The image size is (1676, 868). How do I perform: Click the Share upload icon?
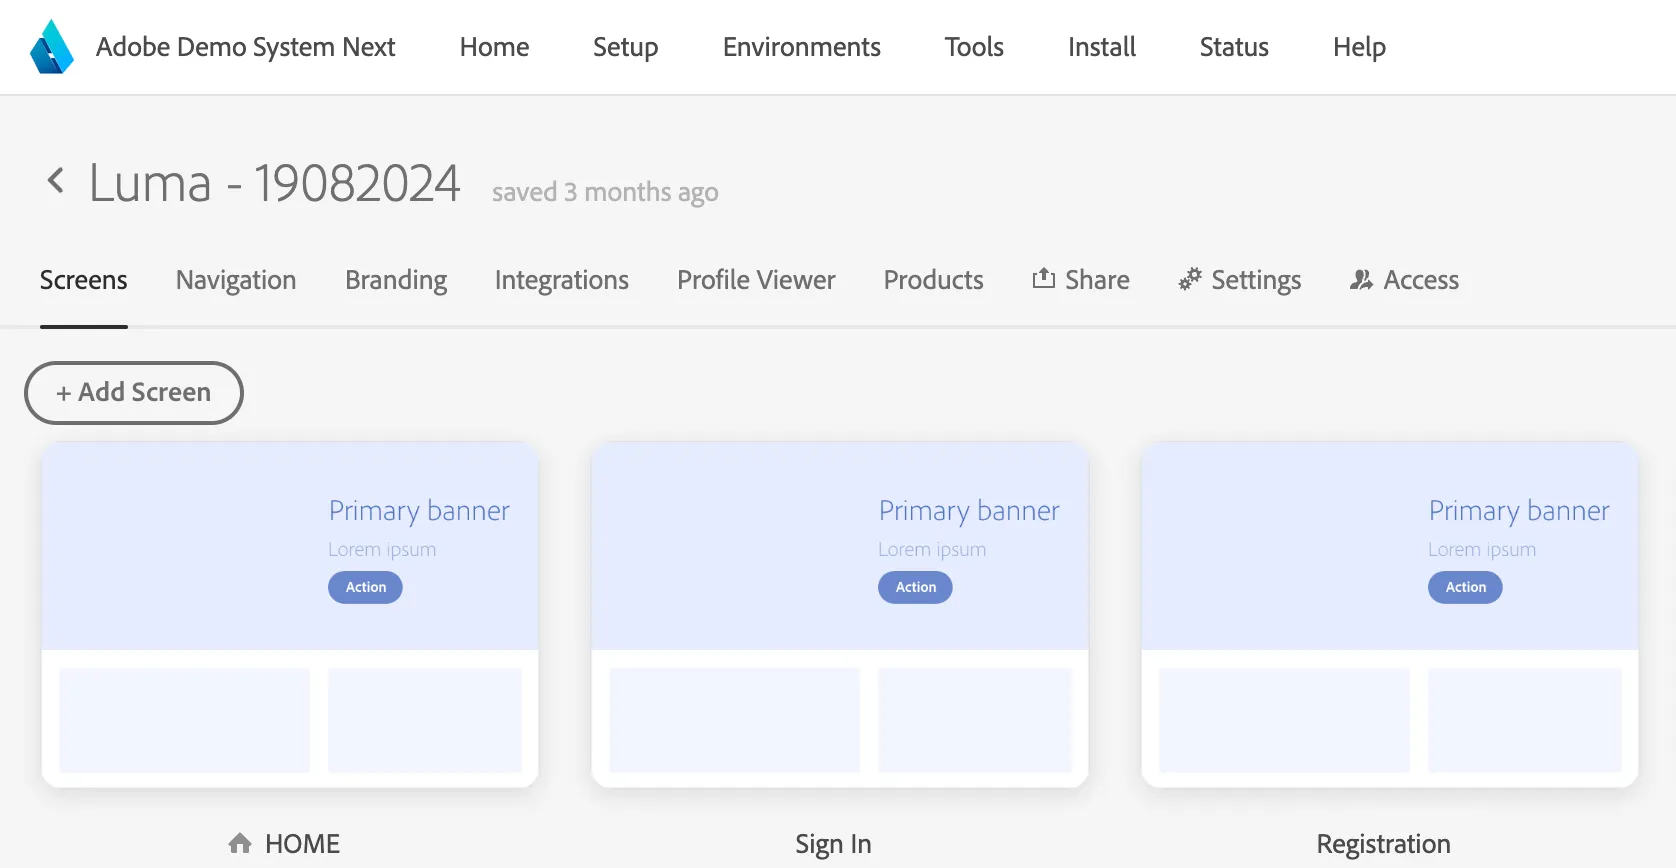pyautogui.click(x=1044, y=278)
